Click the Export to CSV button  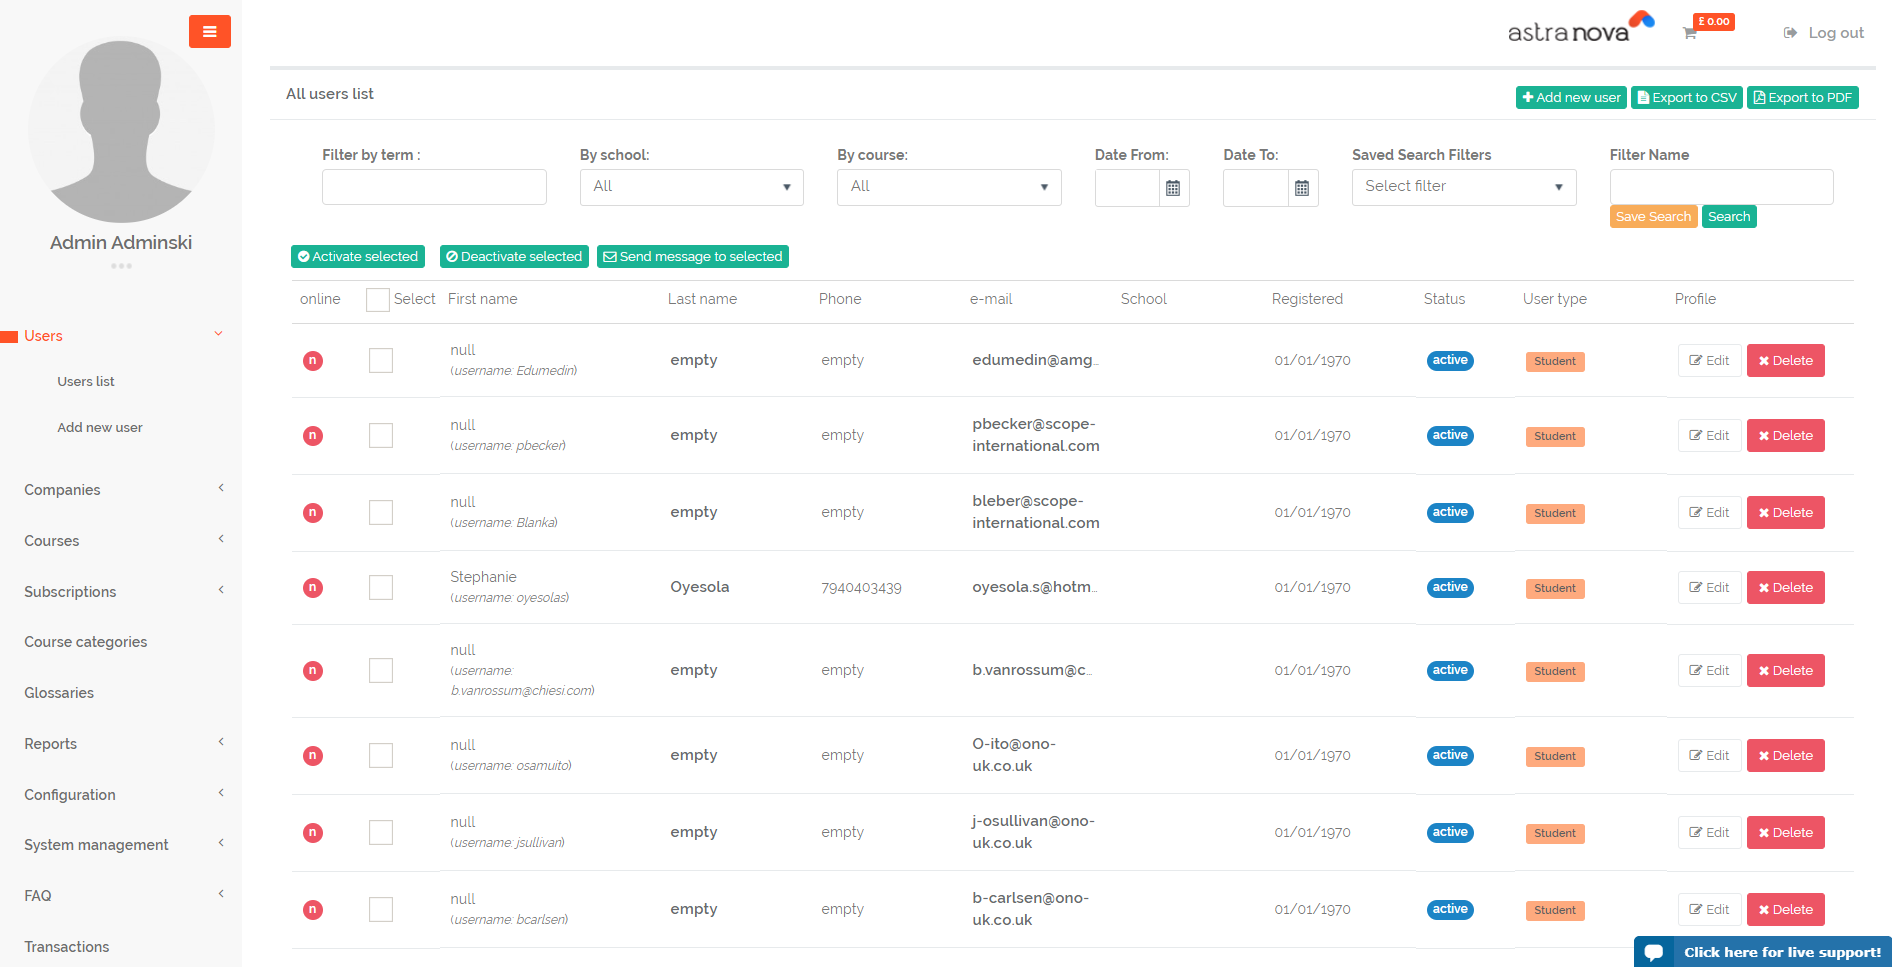[x=1687, y=98]
